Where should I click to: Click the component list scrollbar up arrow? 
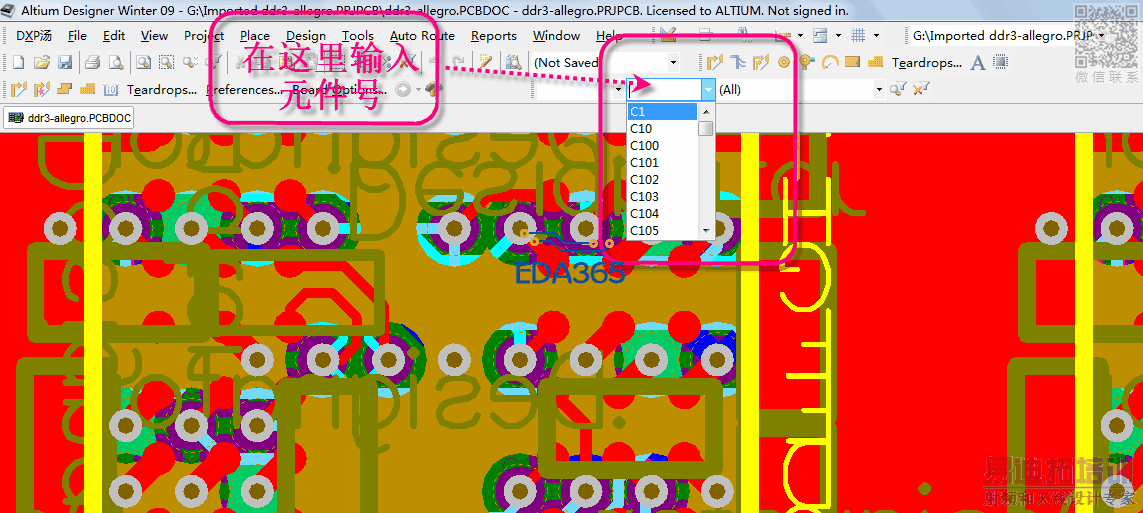click(x=705, y=111)
